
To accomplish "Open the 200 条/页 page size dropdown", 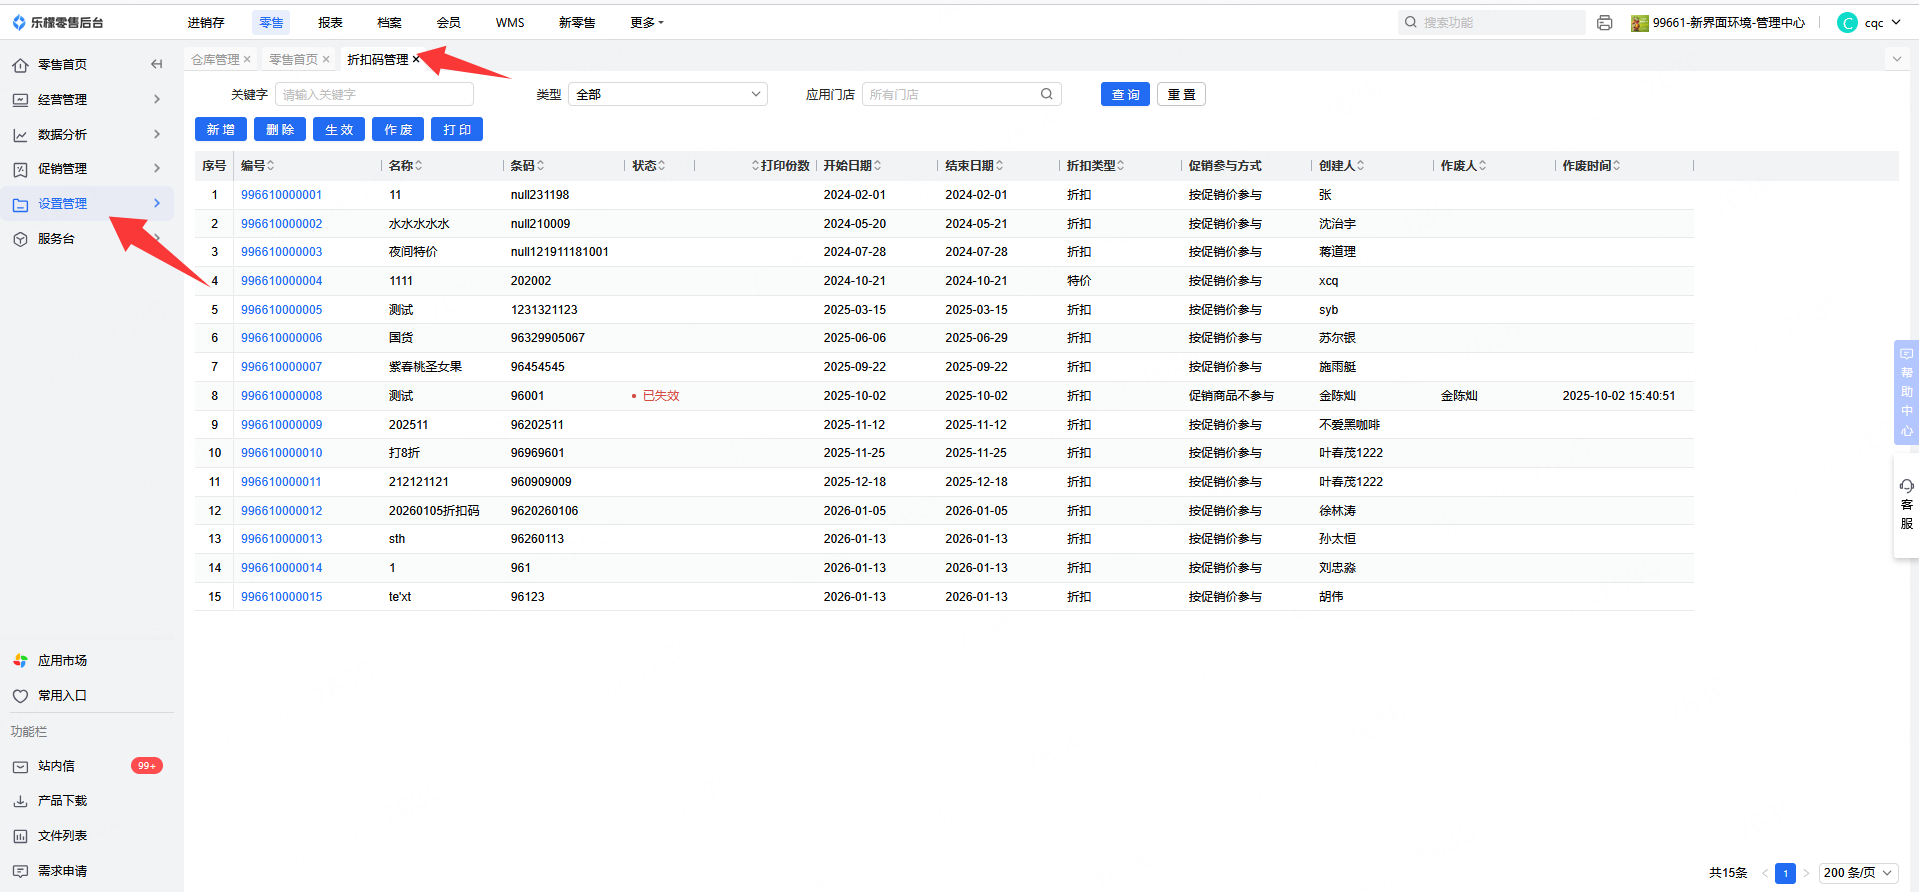I will pyautogui.click(x=1859, y=873).
